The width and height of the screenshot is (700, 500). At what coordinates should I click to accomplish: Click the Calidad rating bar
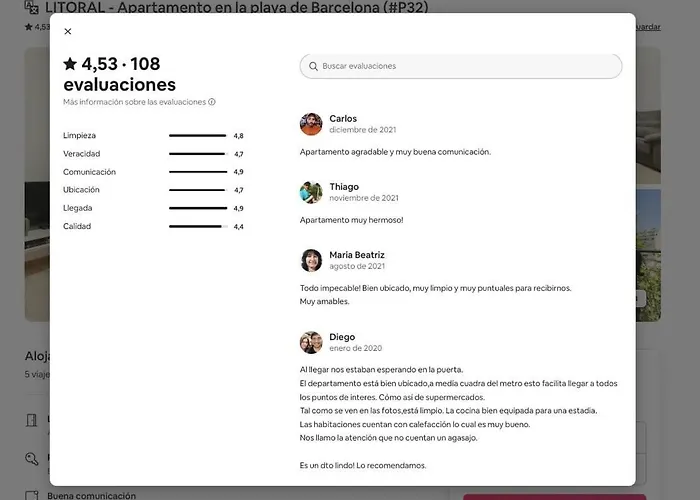(198, 226)
